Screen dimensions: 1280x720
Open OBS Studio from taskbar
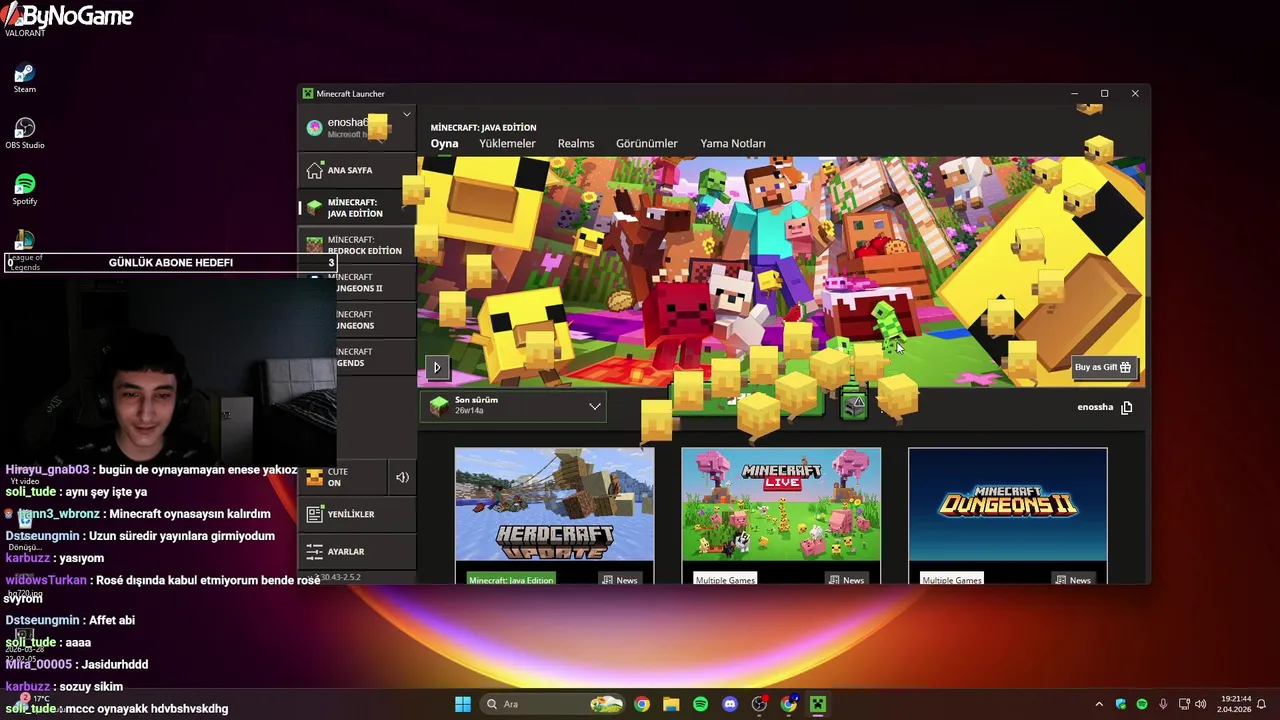[759, 704]
